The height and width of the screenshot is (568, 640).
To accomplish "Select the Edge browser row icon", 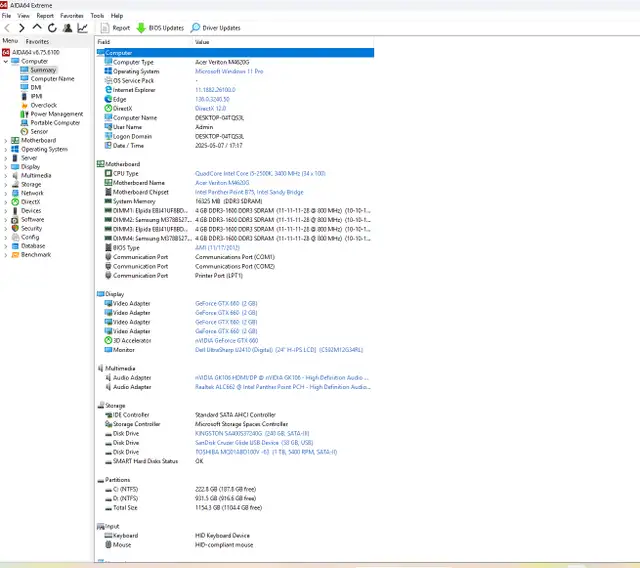I will click(108, 99).
